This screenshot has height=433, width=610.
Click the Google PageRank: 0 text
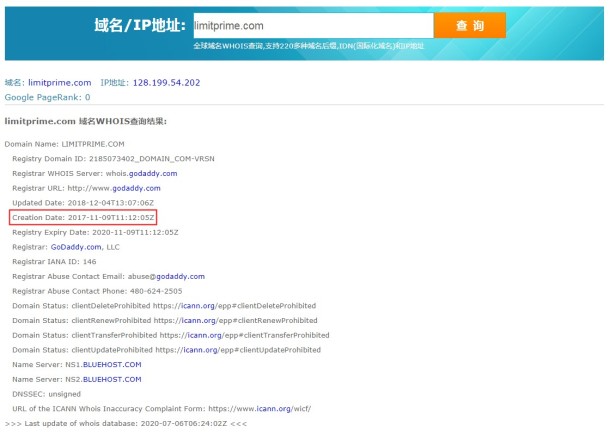point(47,97)
